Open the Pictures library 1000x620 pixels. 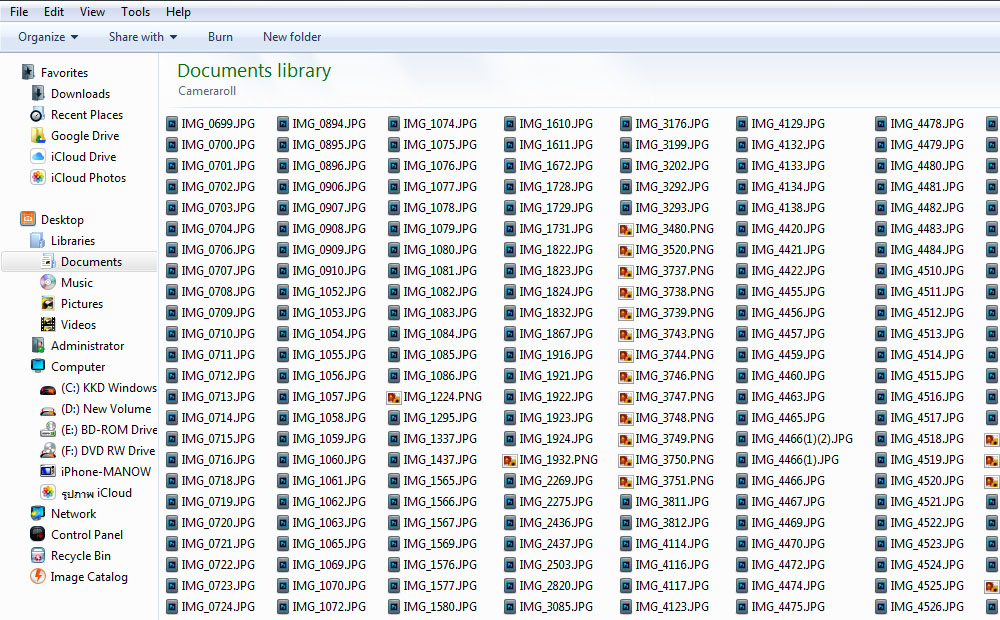click(76, 303)
